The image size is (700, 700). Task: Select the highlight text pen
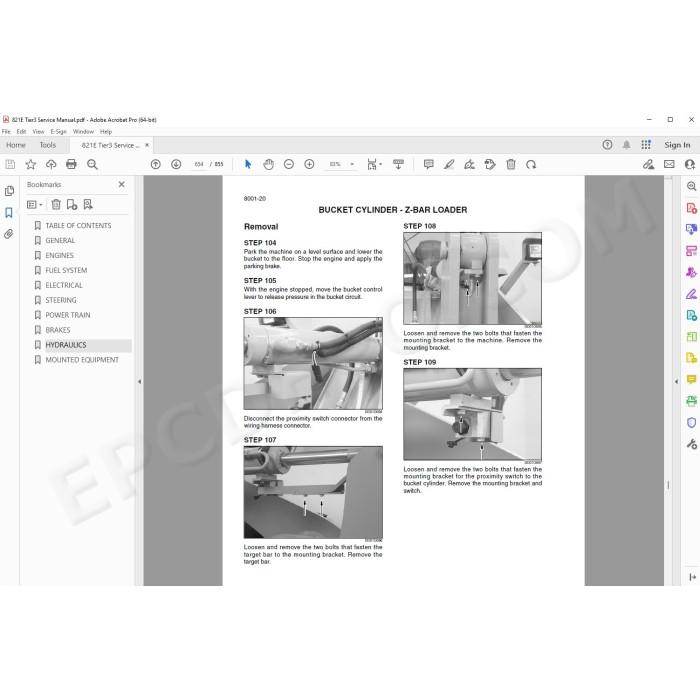[449, 164]
